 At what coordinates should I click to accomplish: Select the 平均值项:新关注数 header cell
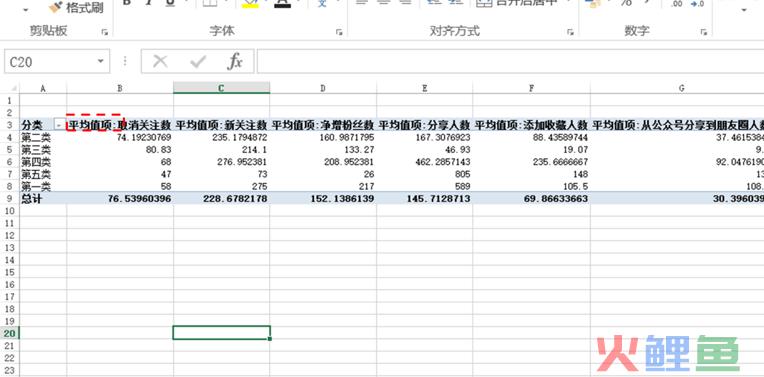[x=221, y=125]
